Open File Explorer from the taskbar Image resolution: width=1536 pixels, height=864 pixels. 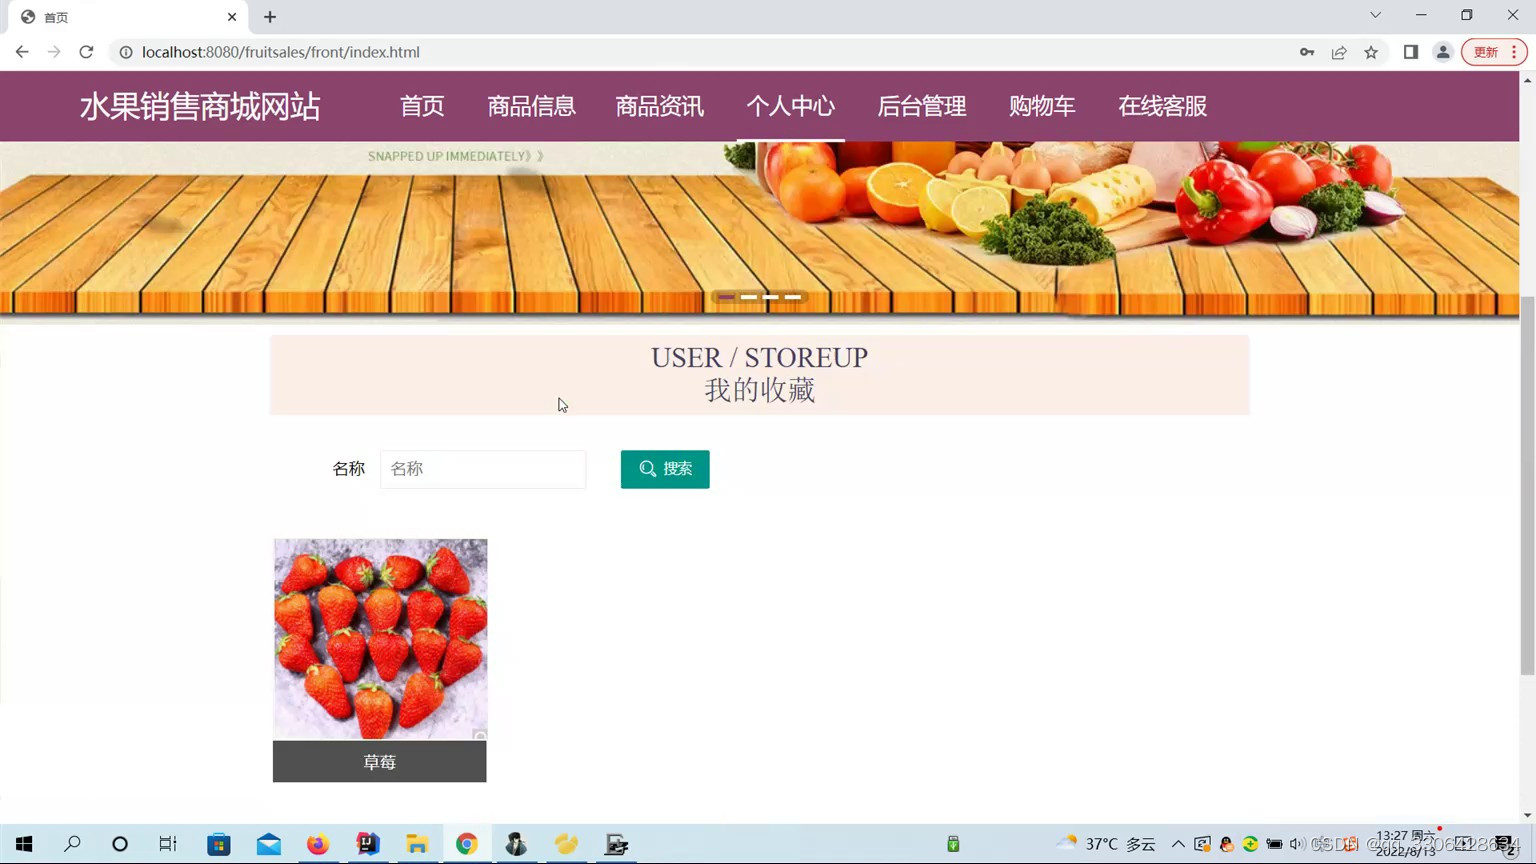(x=417, y=844)
